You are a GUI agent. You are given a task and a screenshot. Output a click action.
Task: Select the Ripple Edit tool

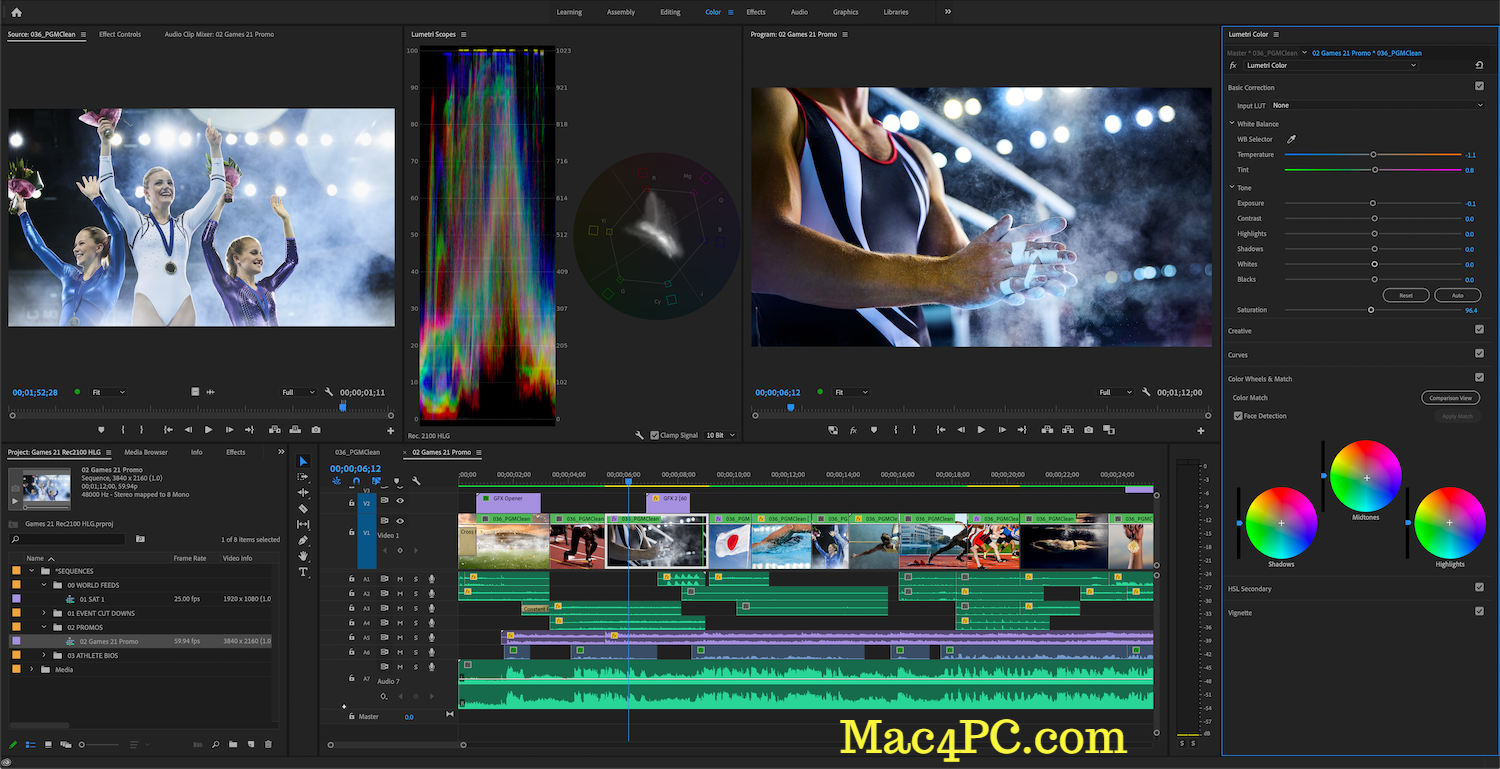pos(304,492)
